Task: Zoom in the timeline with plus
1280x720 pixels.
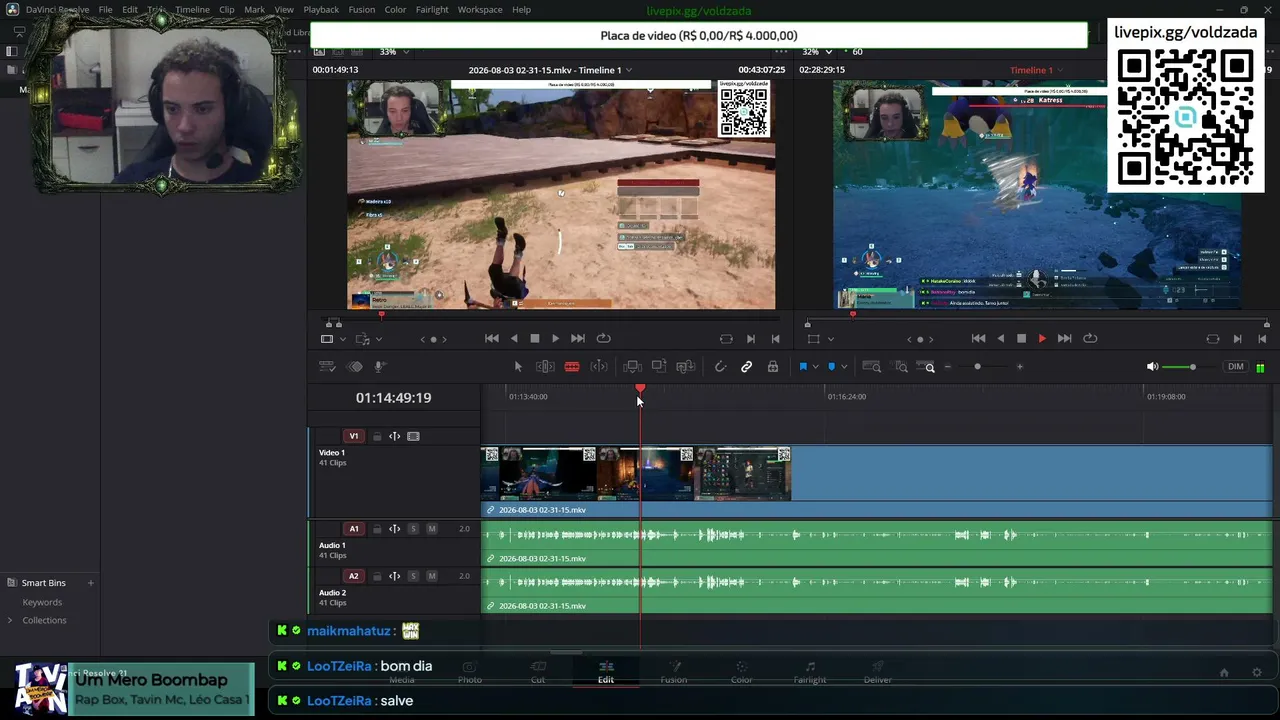Action: coord(1019,367)
